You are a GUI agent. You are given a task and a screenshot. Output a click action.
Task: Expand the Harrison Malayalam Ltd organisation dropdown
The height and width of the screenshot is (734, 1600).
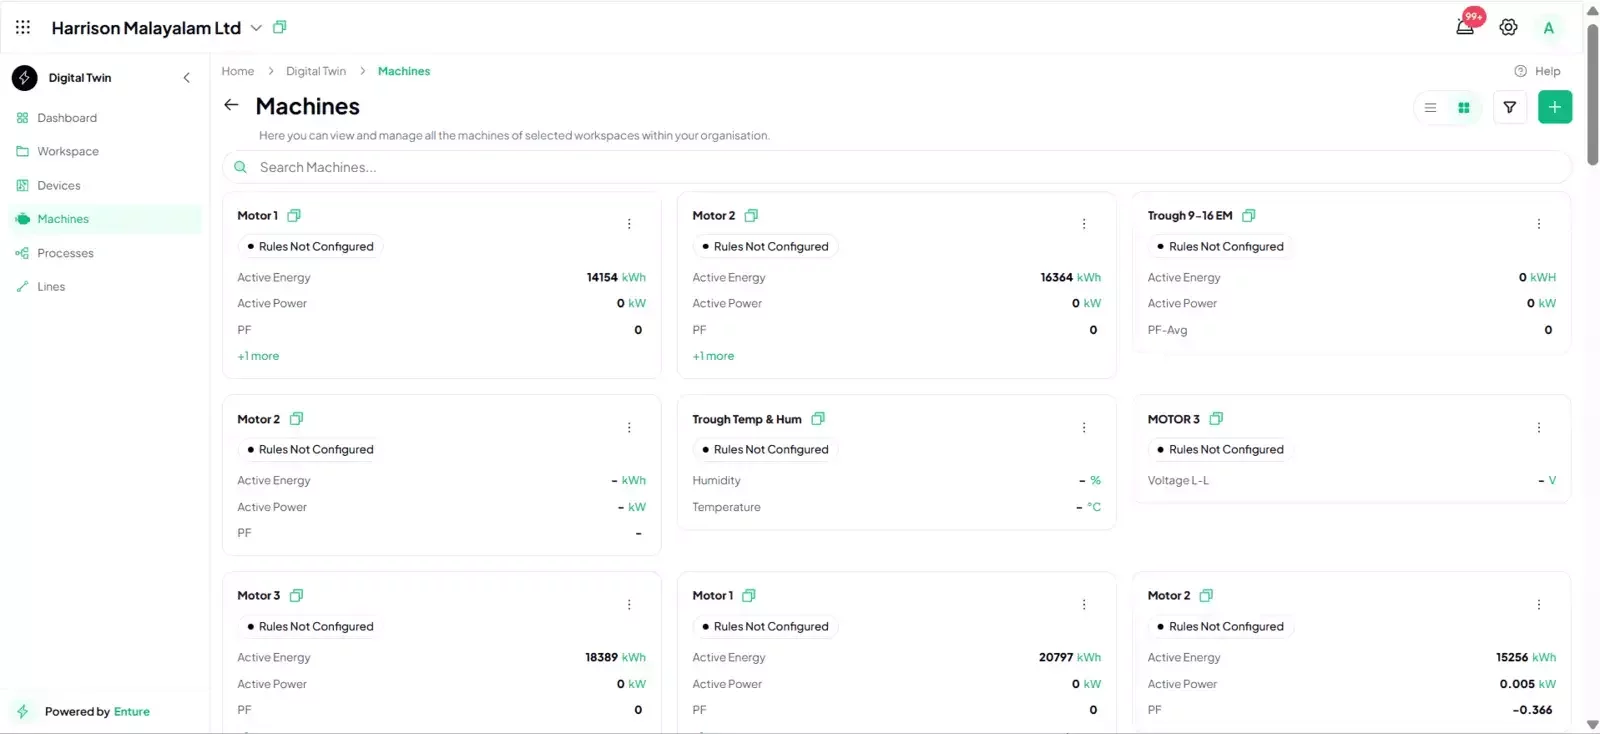pyautogui.click(x=256, y=28)
